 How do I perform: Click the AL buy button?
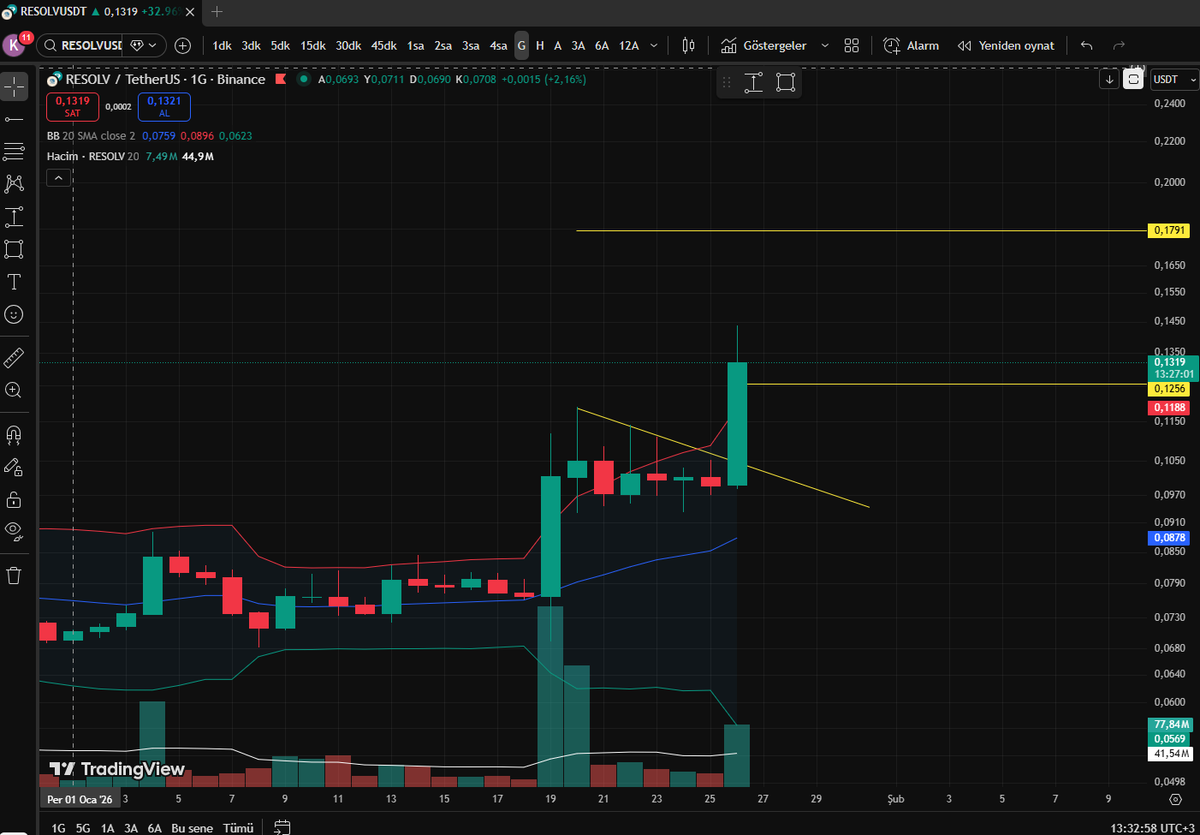coord(163,107)
